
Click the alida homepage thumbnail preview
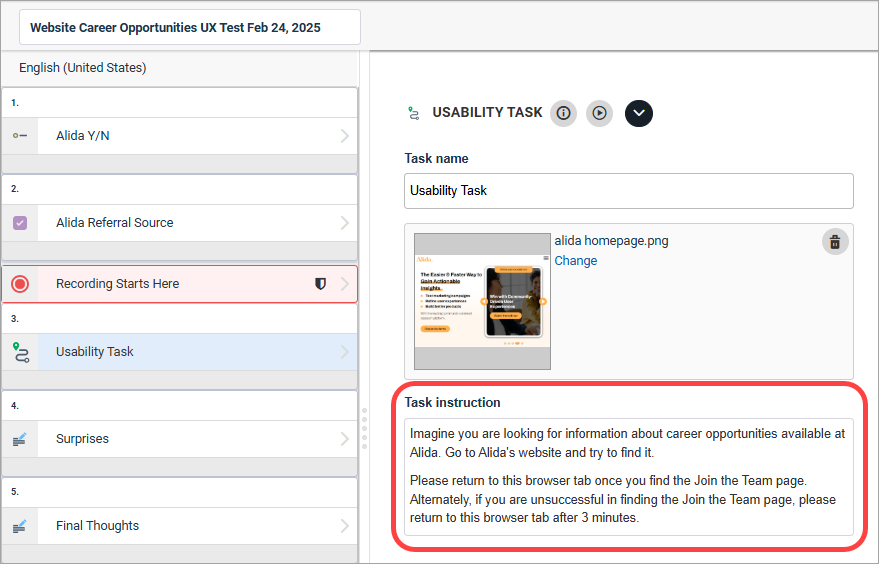point(482,301)
